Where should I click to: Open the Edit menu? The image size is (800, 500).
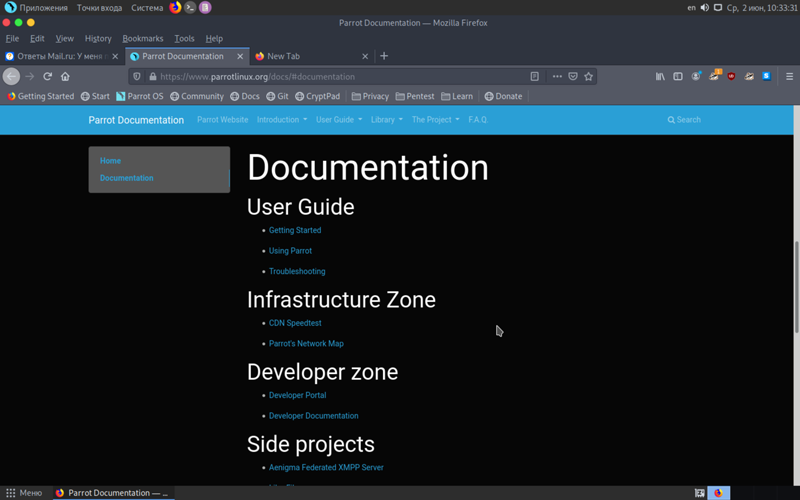point(37,39)
